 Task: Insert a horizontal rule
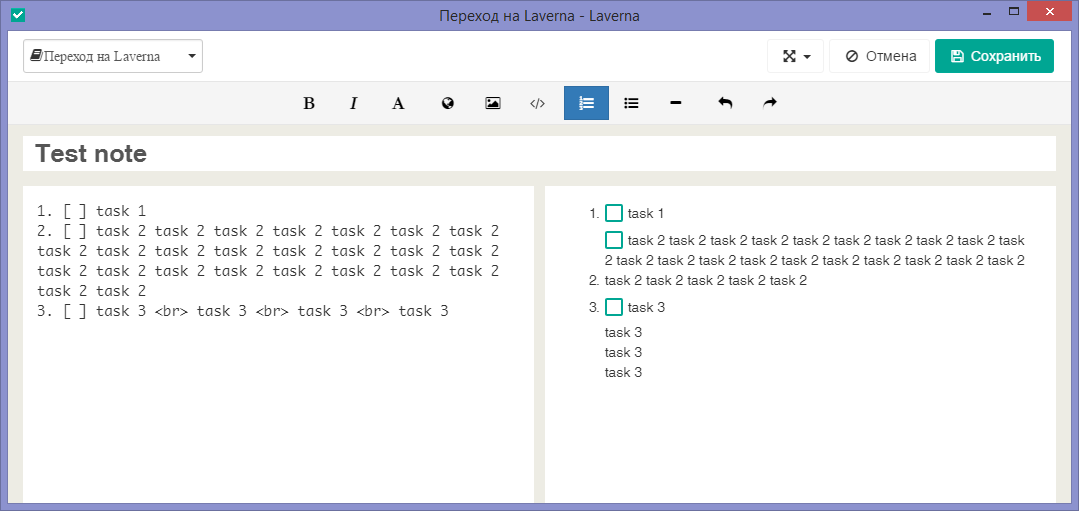point(676,103)
